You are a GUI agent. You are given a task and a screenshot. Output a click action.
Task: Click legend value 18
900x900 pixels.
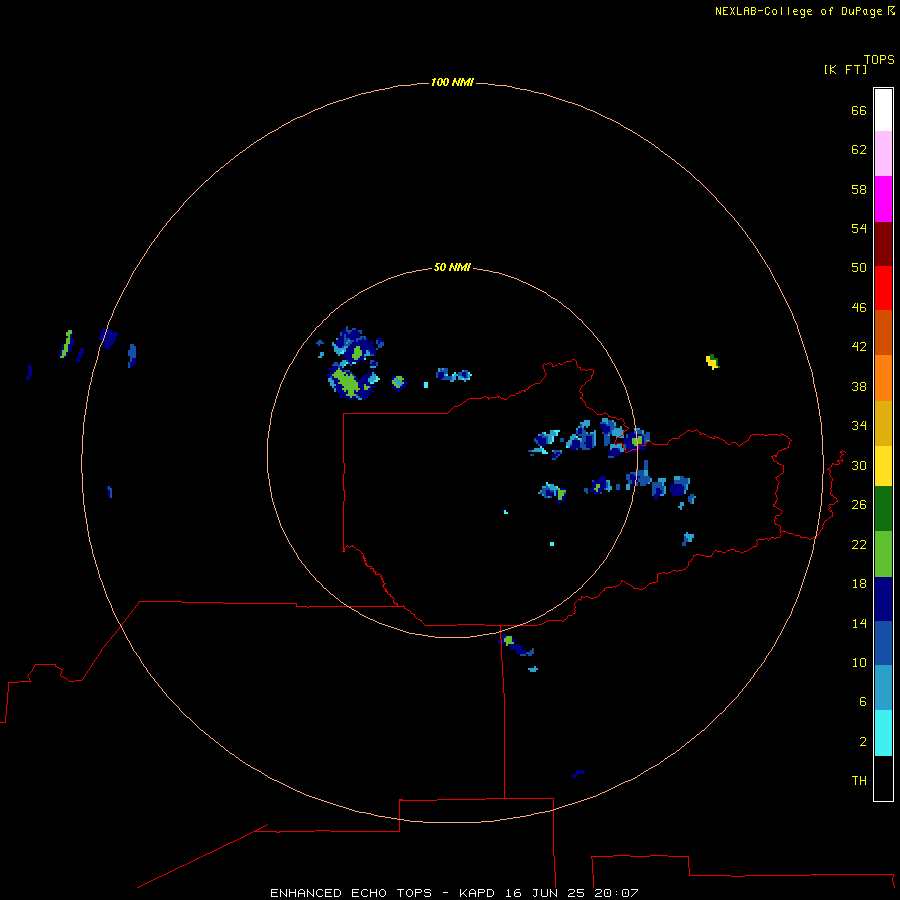(859, 584)
